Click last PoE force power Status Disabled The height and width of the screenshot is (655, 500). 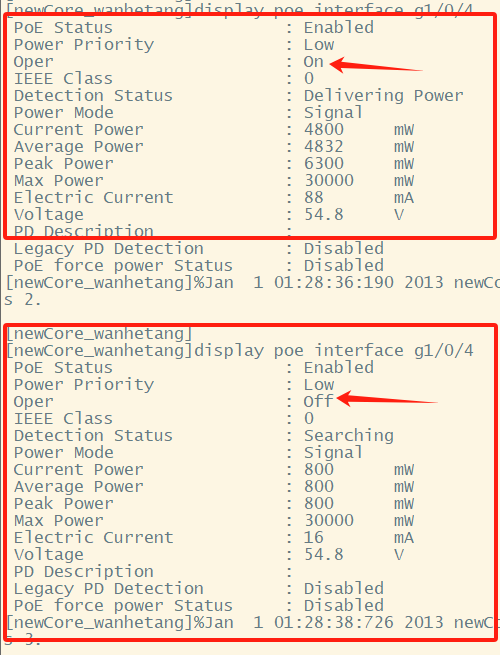click(x=343, y=606)
